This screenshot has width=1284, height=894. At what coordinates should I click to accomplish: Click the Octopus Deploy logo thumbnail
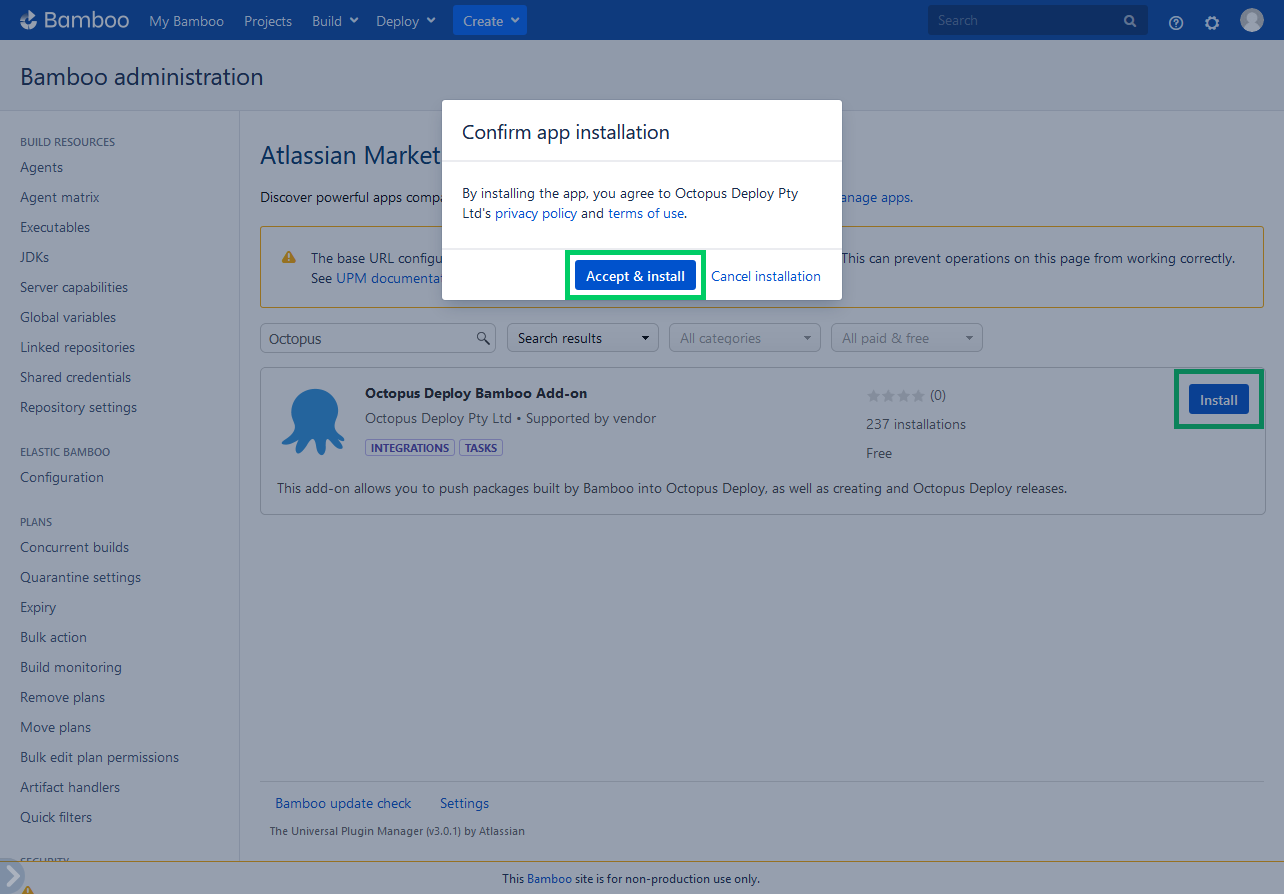312,420
